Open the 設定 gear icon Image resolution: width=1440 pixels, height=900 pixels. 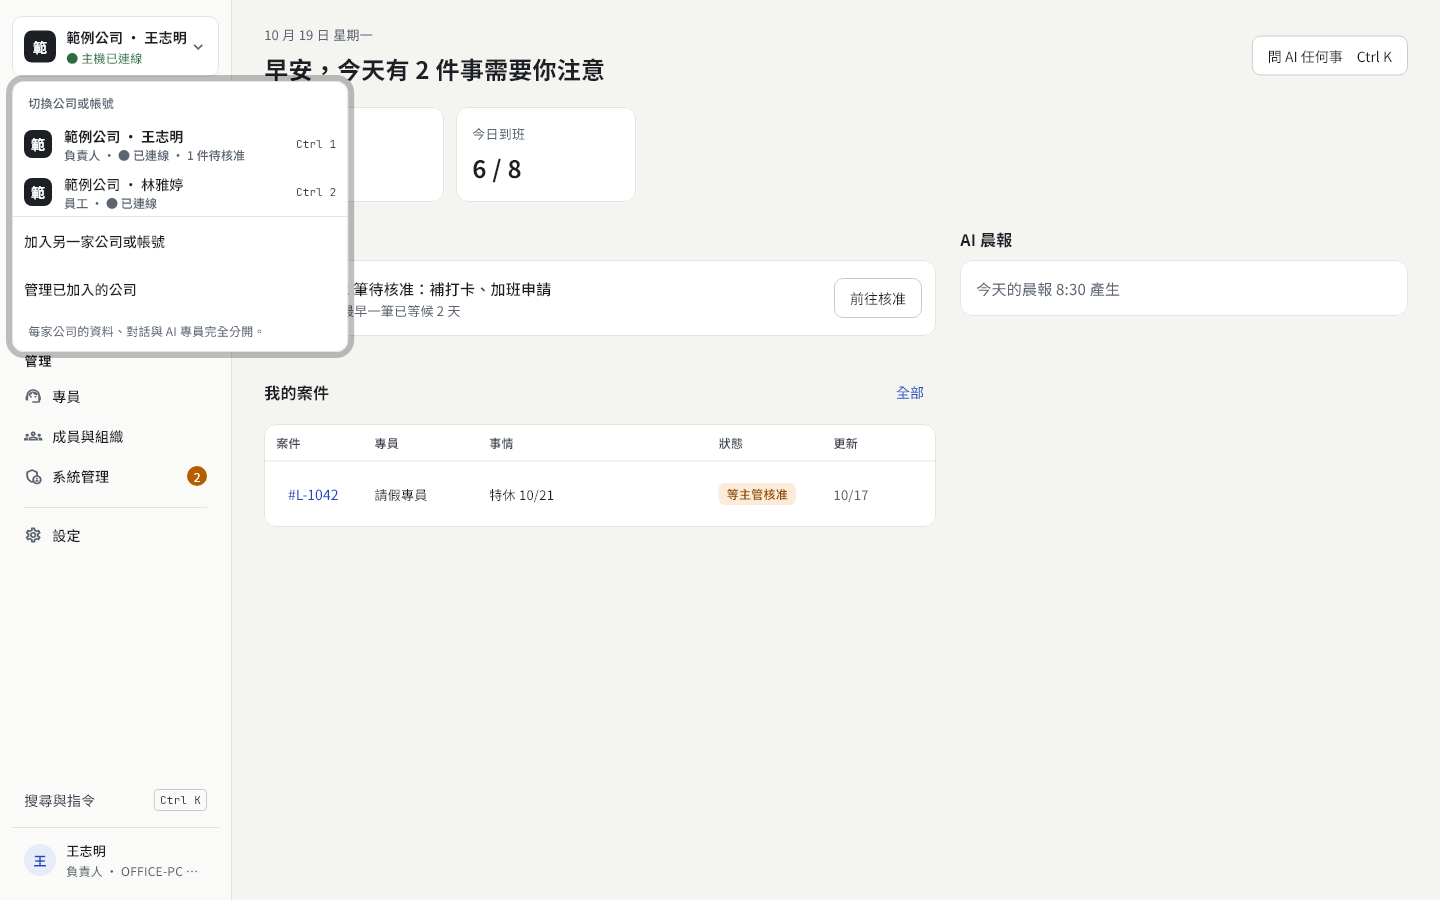pyautogui.click(x=33, y=536)
